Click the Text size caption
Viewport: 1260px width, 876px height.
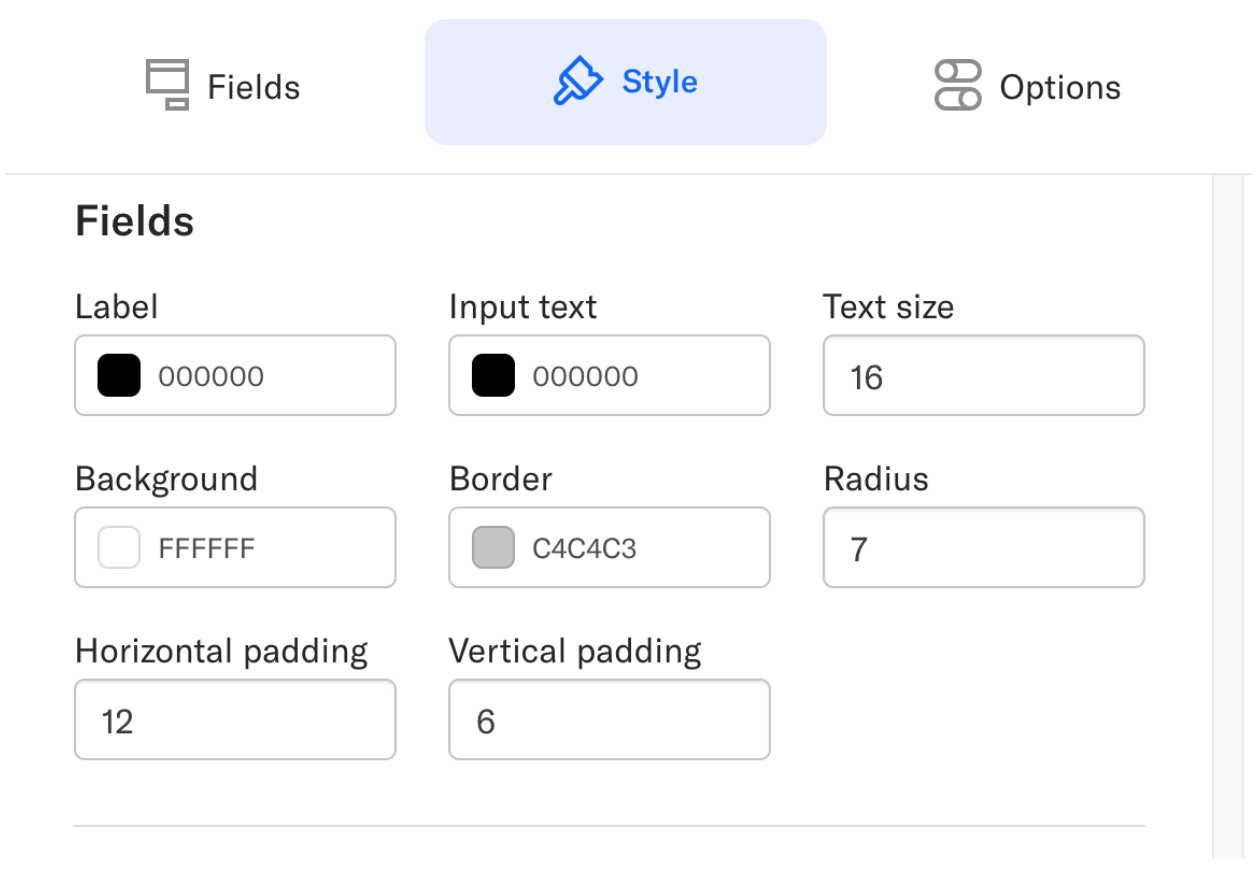click(889, 307)
